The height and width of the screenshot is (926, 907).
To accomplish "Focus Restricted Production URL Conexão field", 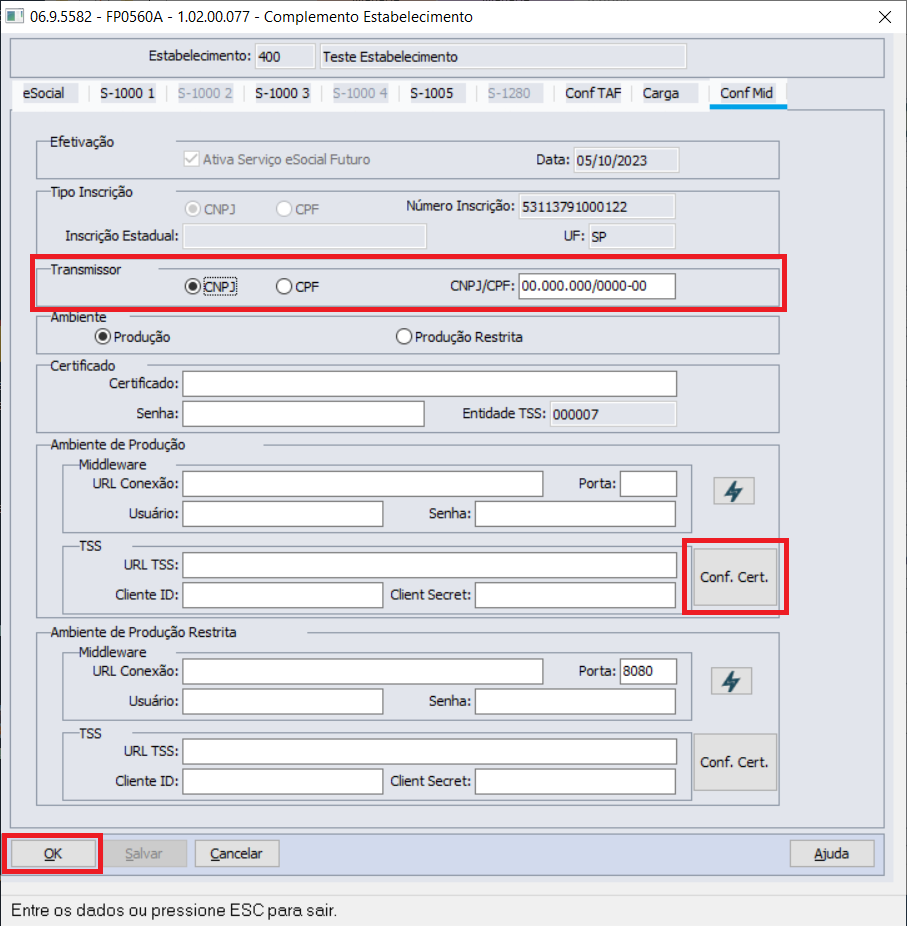I will tap(363, 671).
